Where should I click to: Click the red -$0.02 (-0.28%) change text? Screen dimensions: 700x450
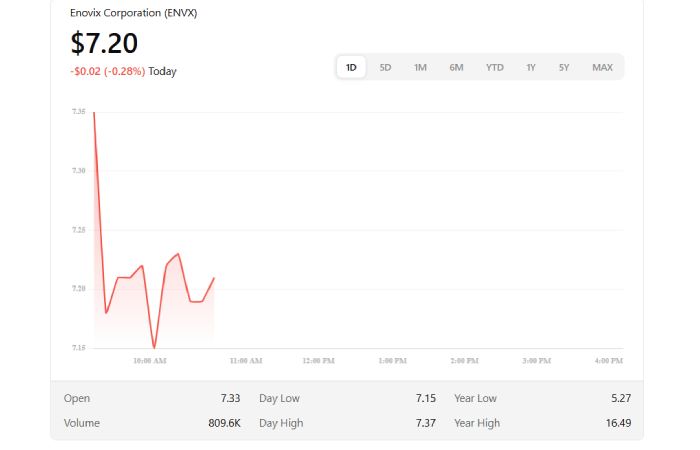pos(108,71)
